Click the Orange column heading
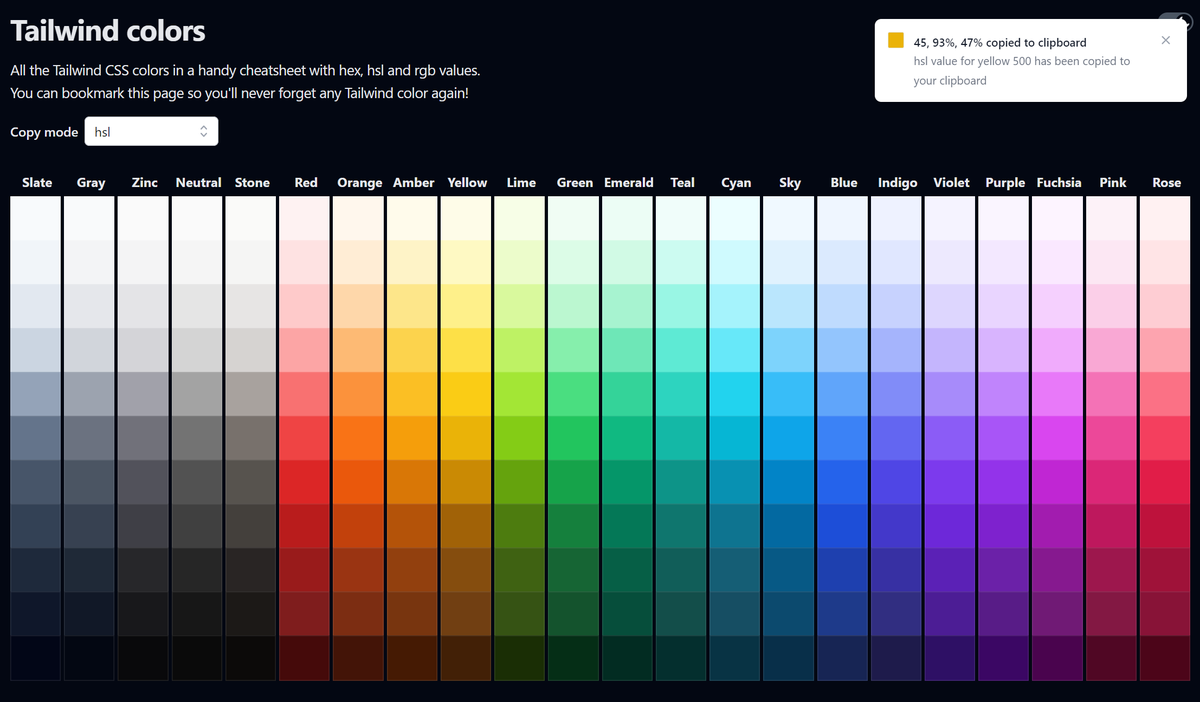1200x702 pixels. [x=360, y=183]
